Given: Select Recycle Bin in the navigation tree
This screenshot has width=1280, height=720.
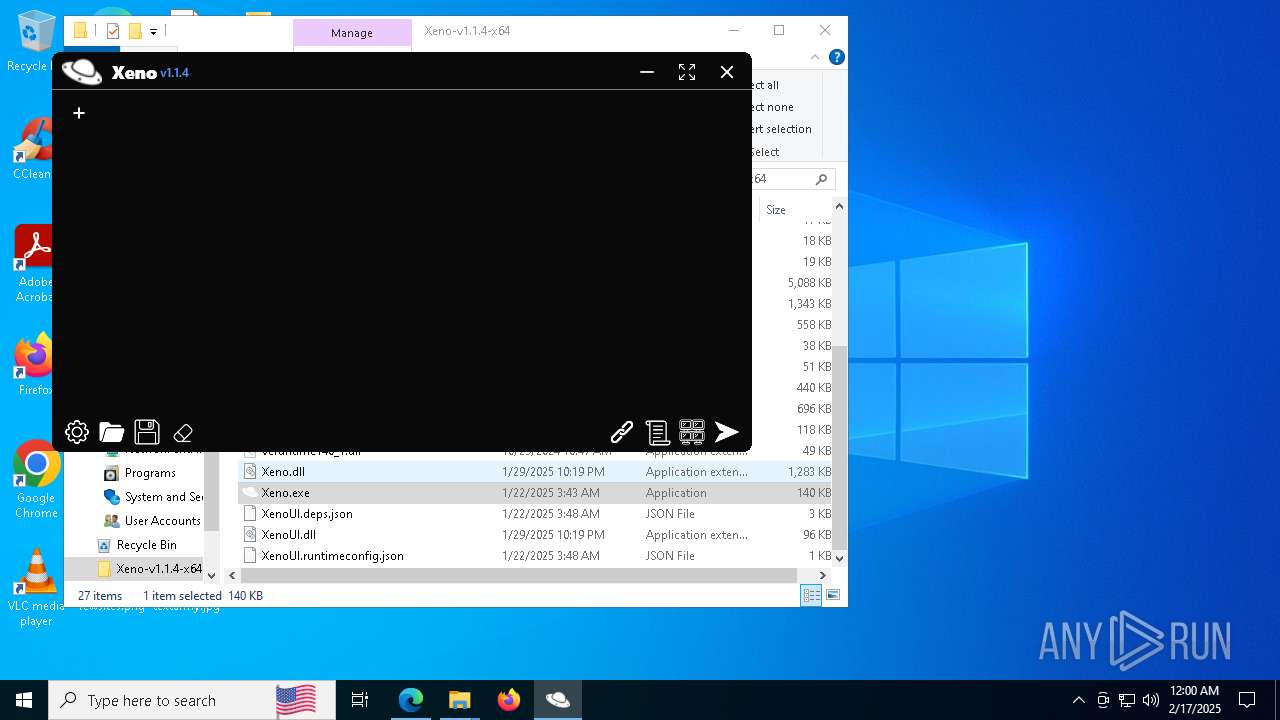Looking at the screenshot, I should pos(137,545).
